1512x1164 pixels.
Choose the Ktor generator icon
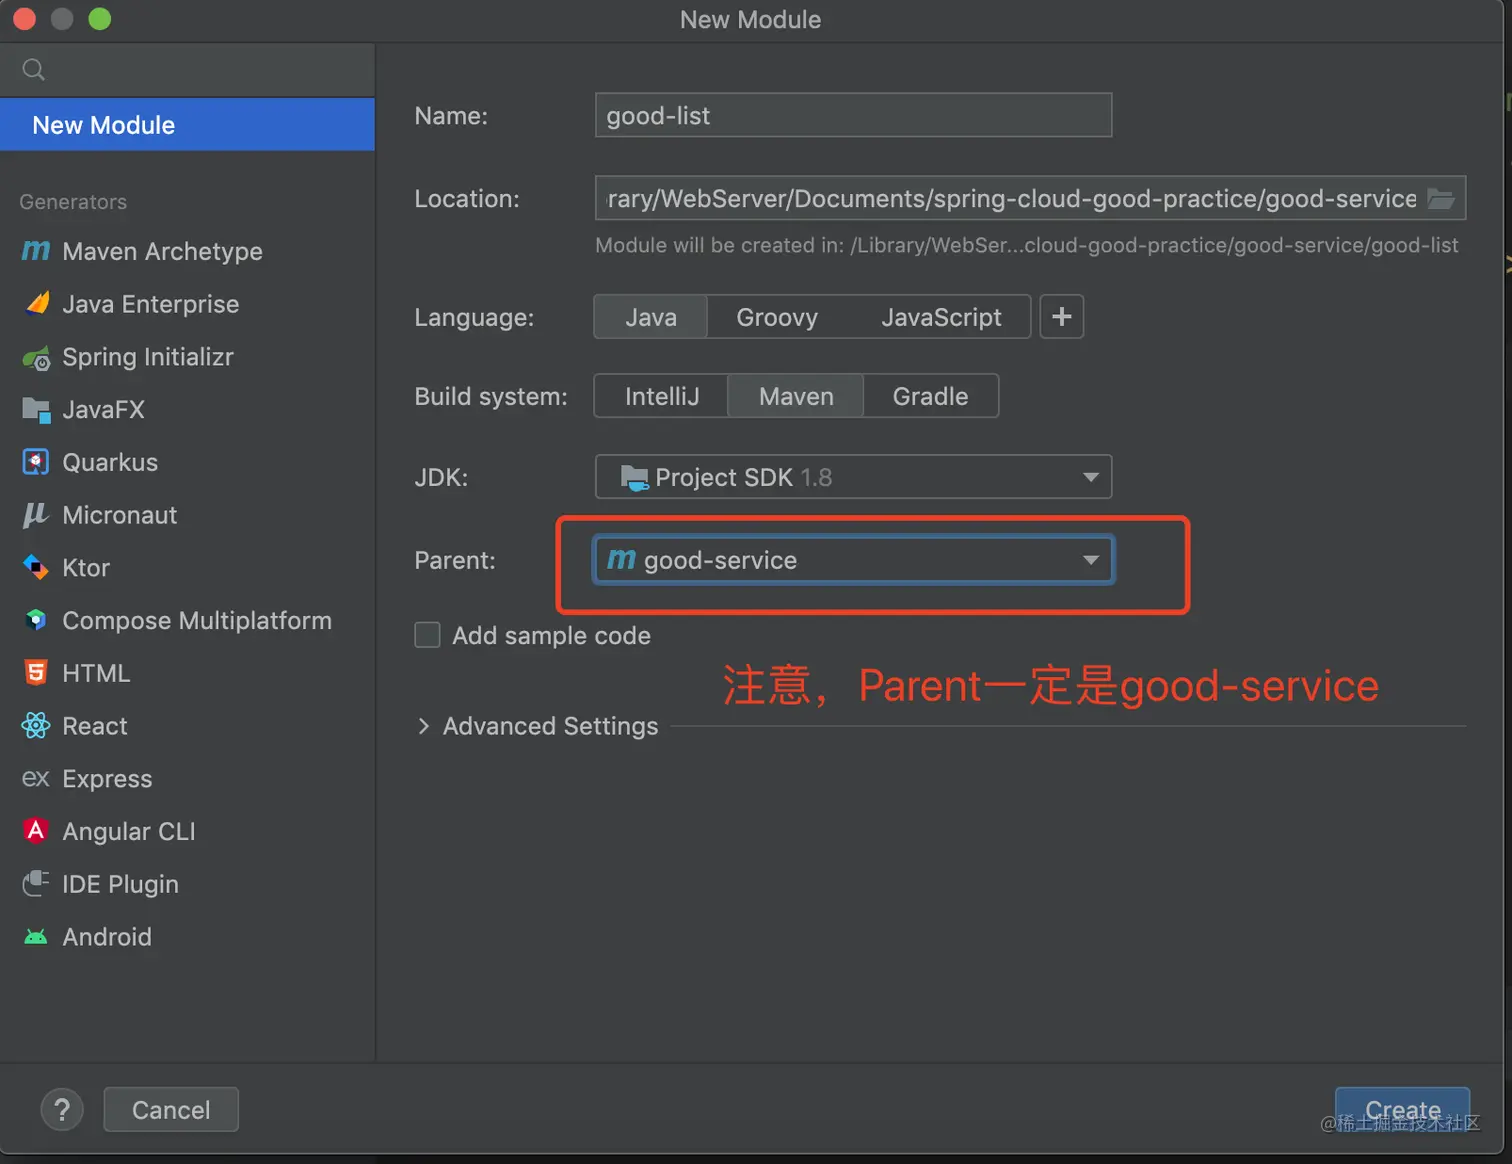(x=36, y=567)
